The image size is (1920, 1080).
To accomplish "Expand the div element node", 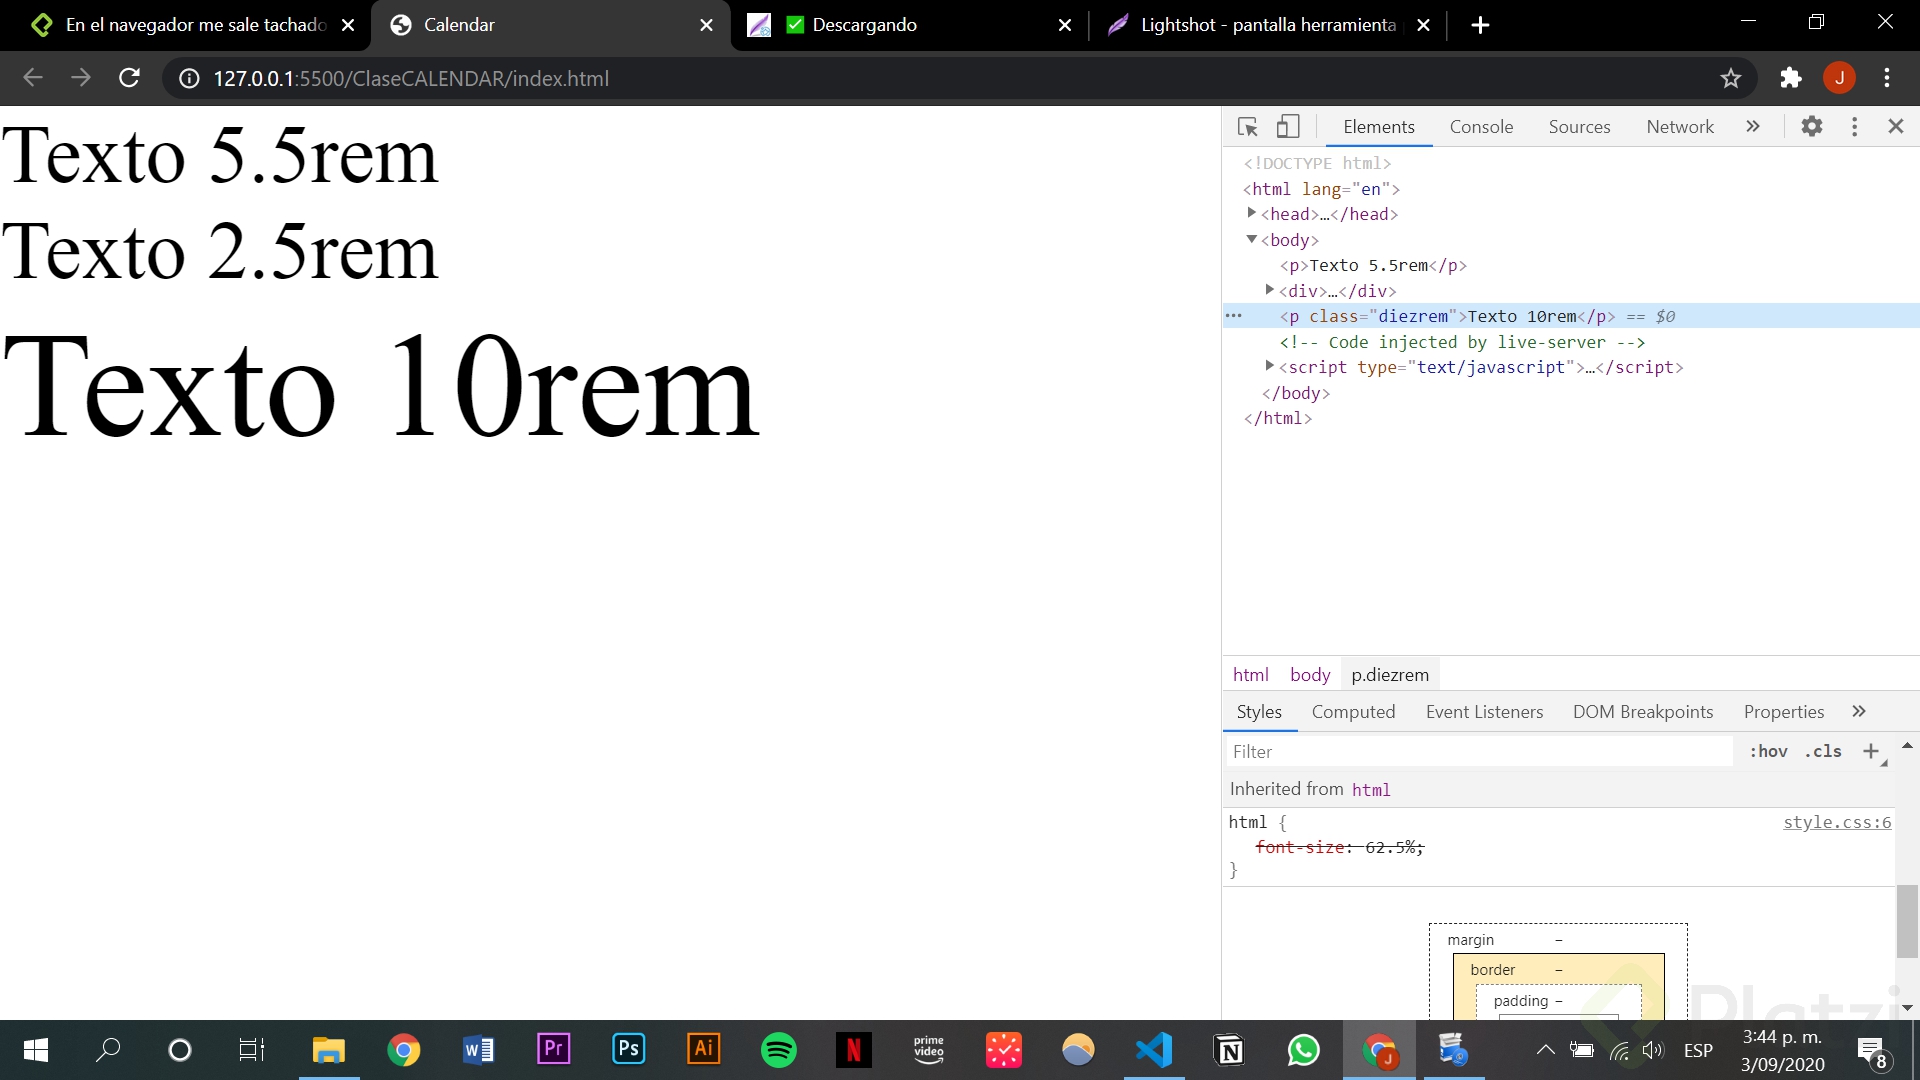I will pyautogui.click(x=1269, y=291).
